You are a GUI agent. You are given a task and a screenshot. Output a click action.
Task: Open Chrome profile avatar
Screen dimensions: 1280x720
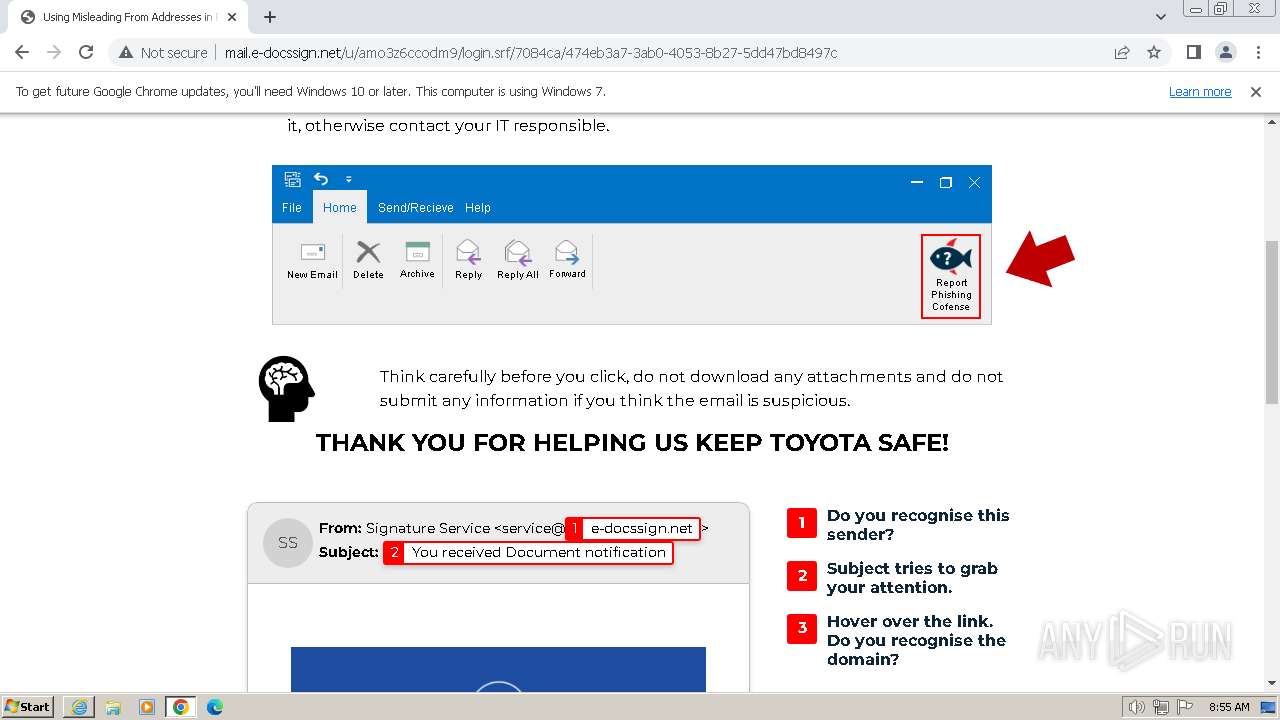(x=1225, y=52)
